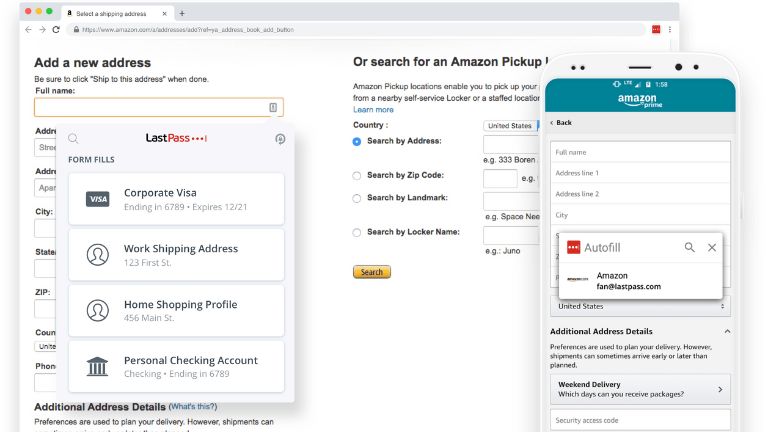This screenshot has height=432, width=768.
Task: Select Search by Zip Code radio button
Action: pos(357,176)
